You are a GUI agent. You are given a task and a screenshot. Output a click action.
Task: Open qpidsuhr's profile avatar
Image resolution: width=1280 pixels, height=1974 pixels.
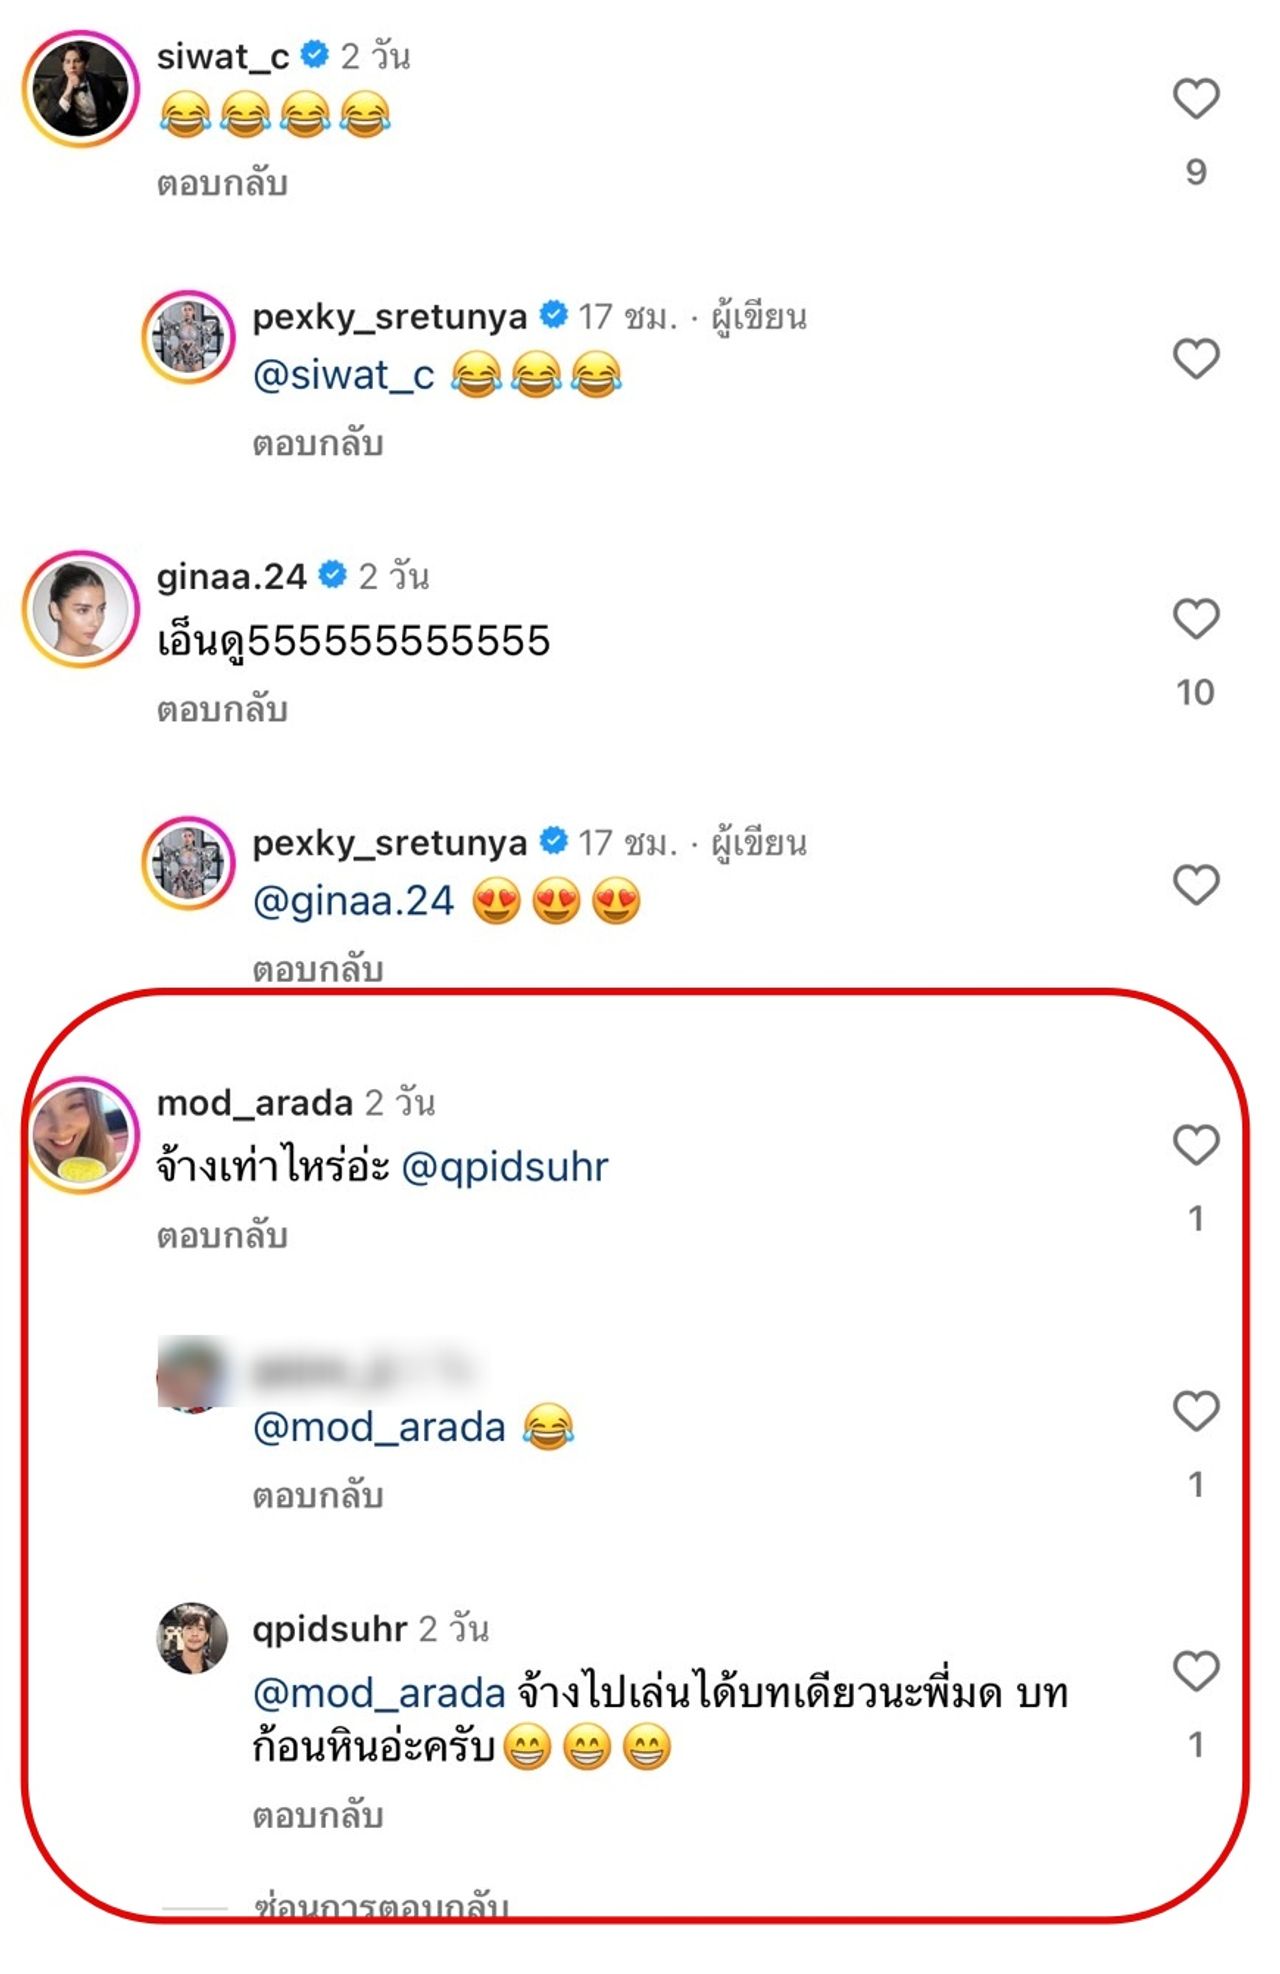(192, 1638)
